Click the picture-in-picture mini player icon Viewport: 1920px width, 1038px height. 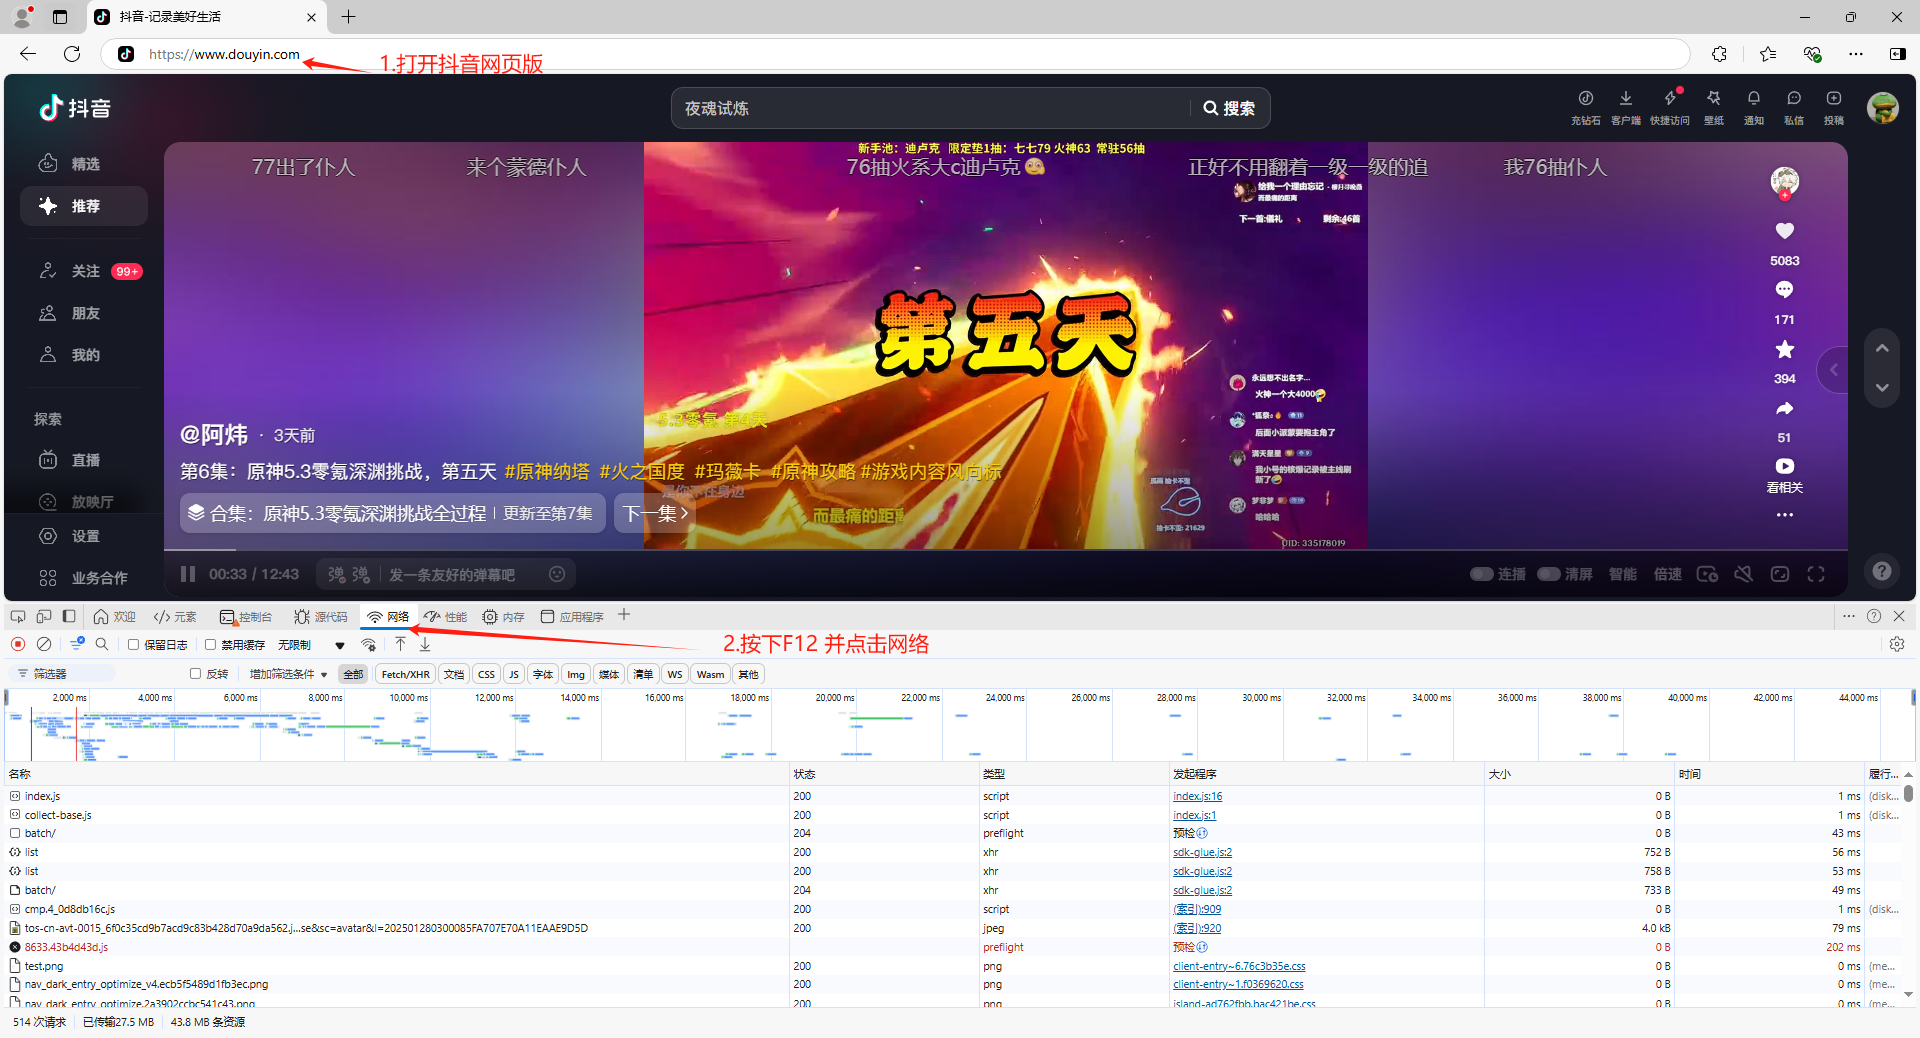(1707, 574)
